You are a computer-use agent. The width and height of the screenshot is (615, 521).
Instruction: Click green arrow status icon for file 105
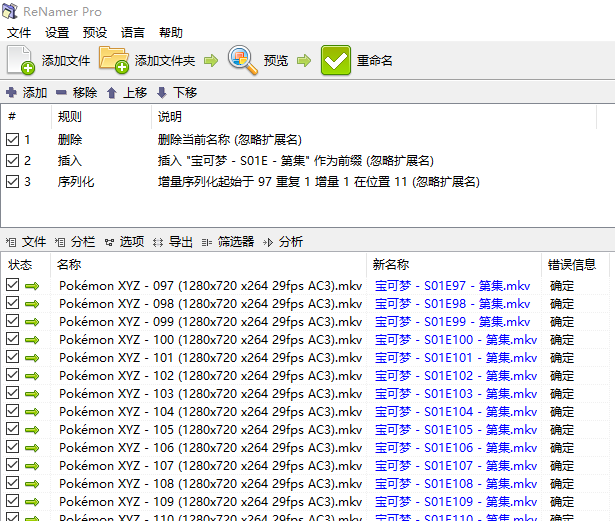32,430
